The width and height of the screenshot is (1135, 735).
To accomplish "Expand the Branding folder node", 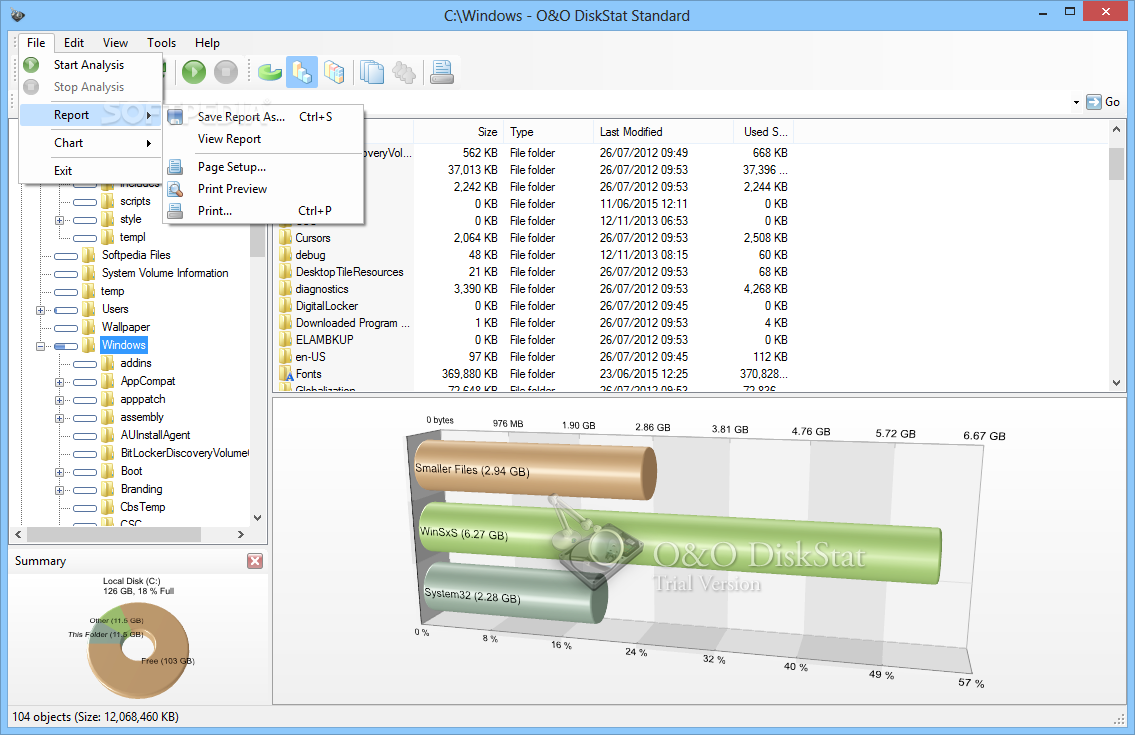I will point(59,490).
